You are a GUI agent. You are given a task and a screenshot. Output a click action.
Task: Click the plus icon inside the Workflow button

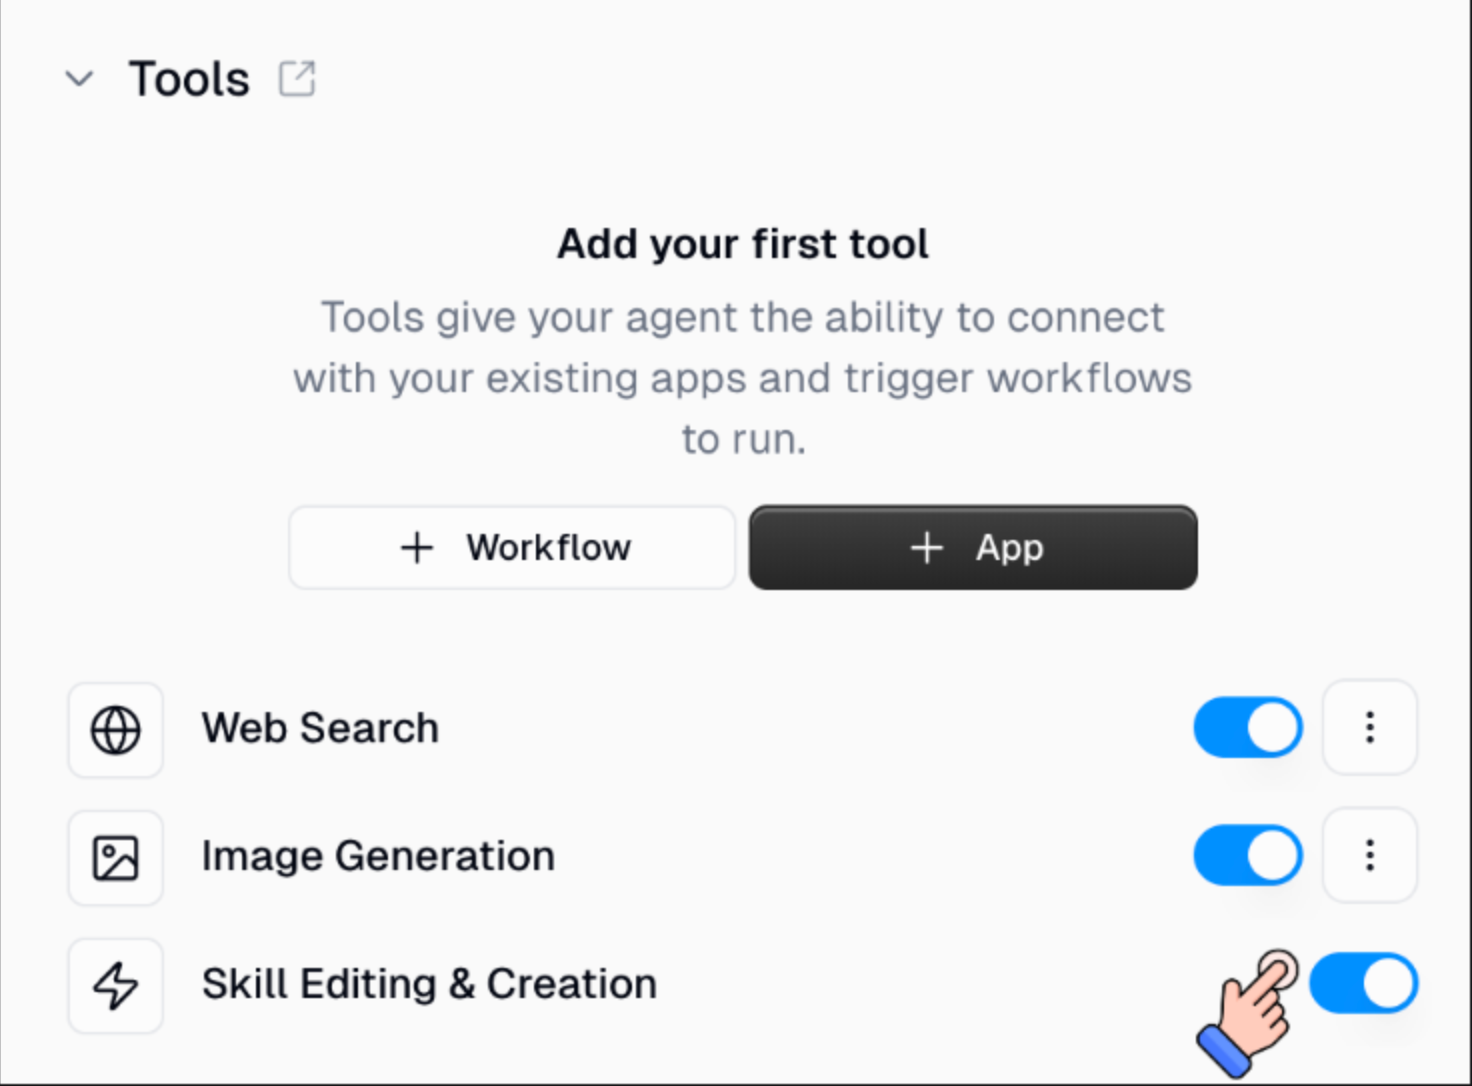click(x=417, y=547)
